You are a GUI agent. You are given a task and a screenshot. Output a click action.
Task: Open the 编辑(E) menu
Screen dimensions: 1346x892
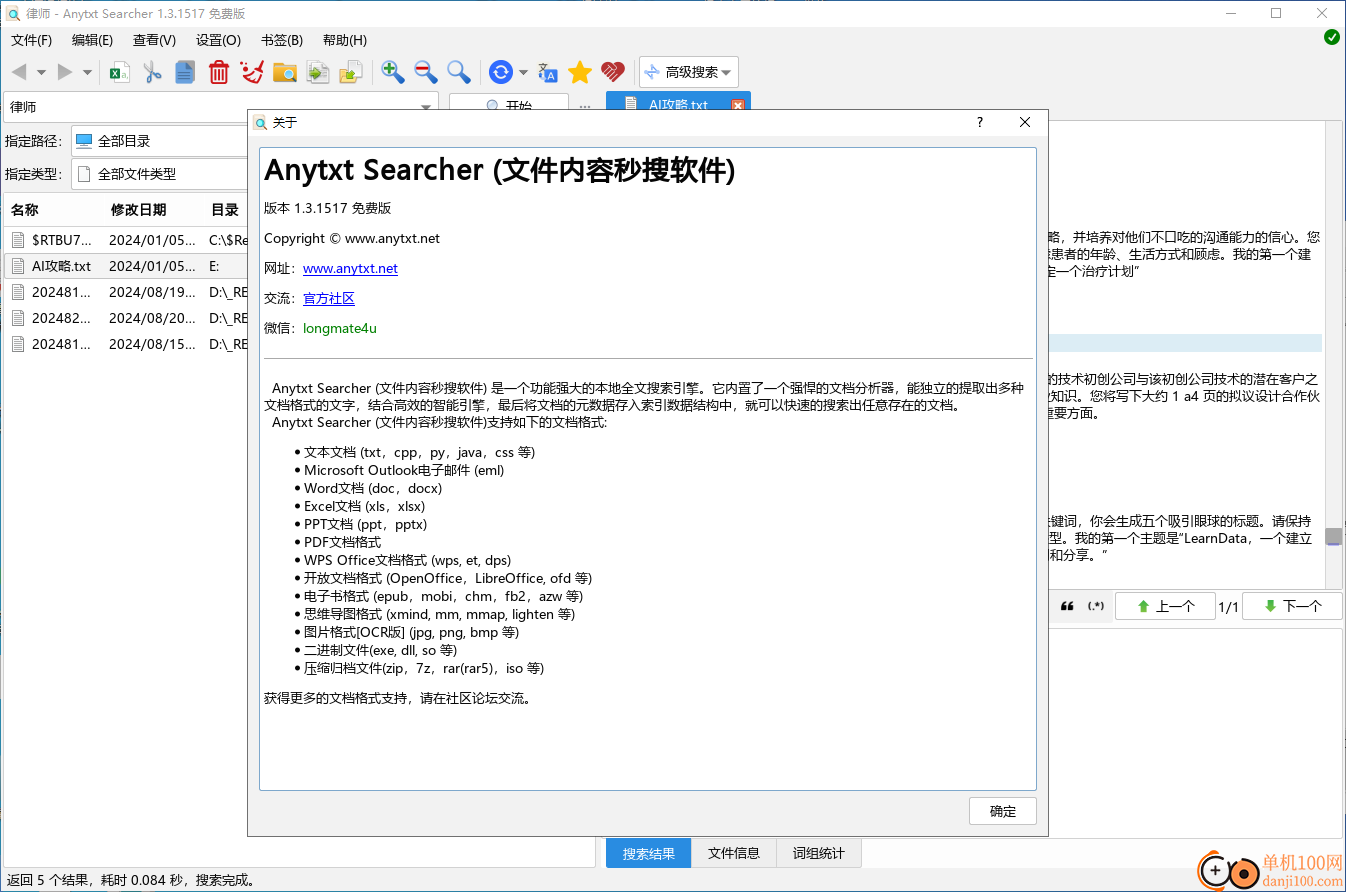click(x=92, y=40)
